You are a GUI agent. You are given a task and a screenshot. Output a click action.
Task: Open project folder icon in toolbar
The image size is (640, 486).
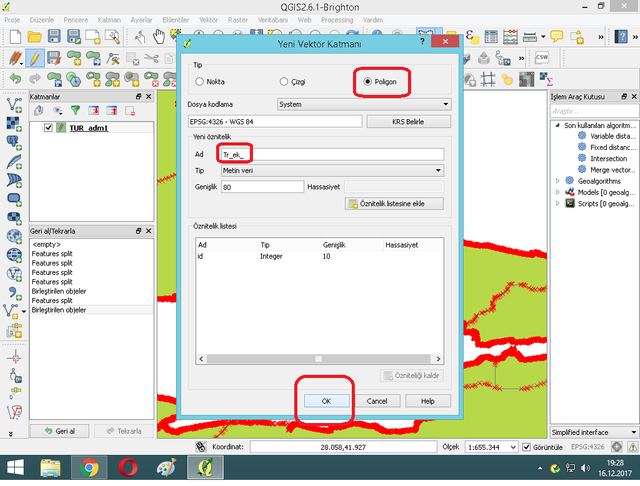(35, 37)
